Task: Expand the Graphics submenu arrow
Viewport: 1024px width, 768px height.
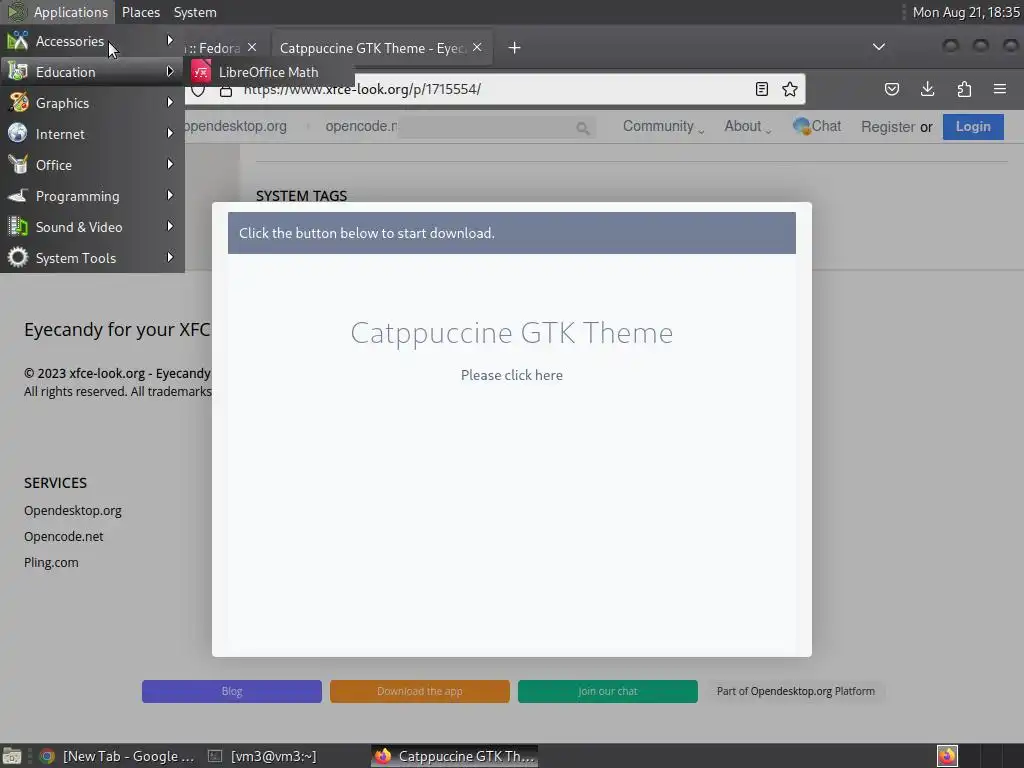Action: tap(170, 103)
